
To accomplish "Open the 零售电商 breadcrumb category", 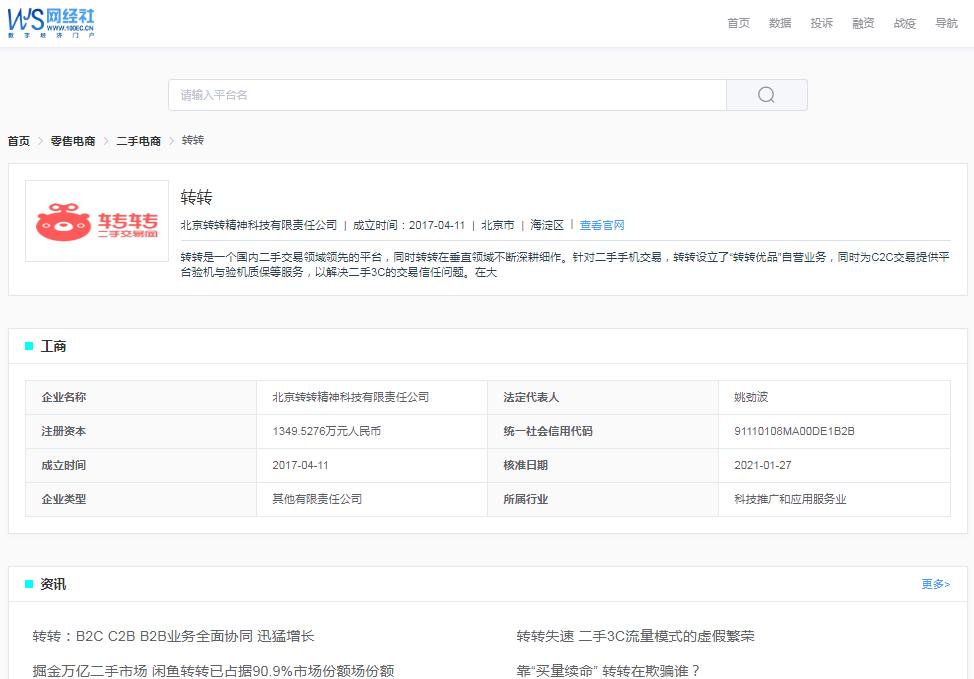I will (72, 141).
